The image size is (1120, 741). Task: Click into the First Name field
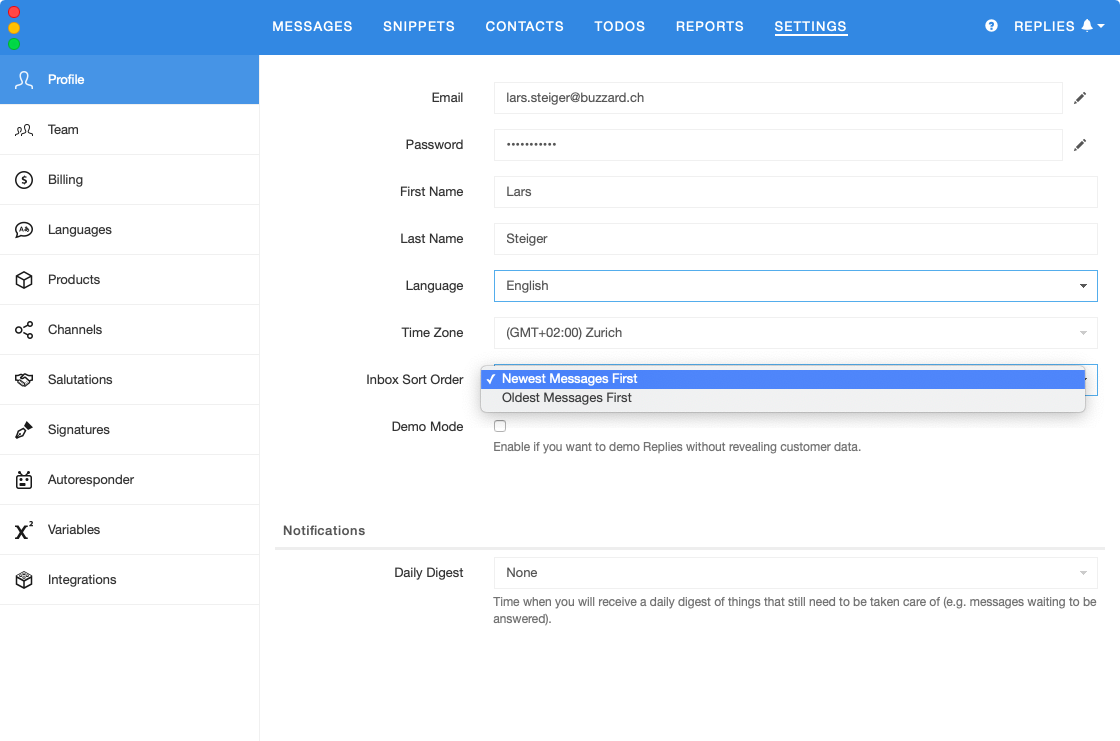click(795, 192)
